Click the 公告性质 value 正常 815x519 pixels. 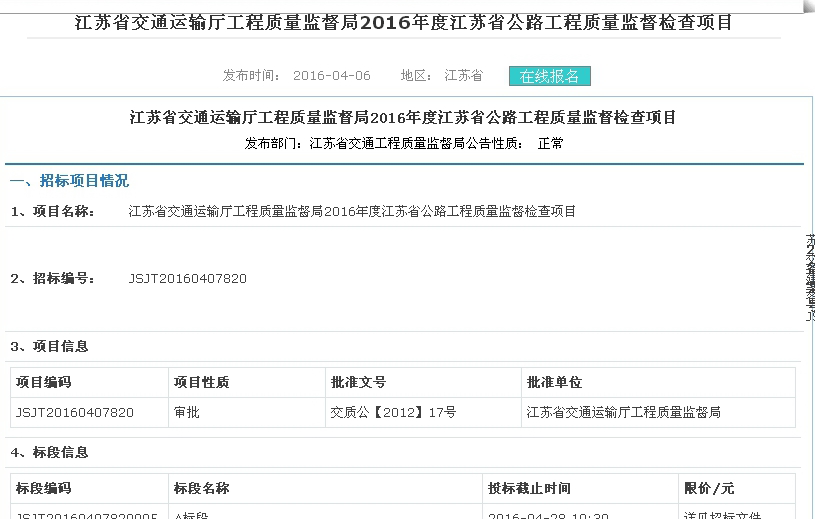[550, 143]
